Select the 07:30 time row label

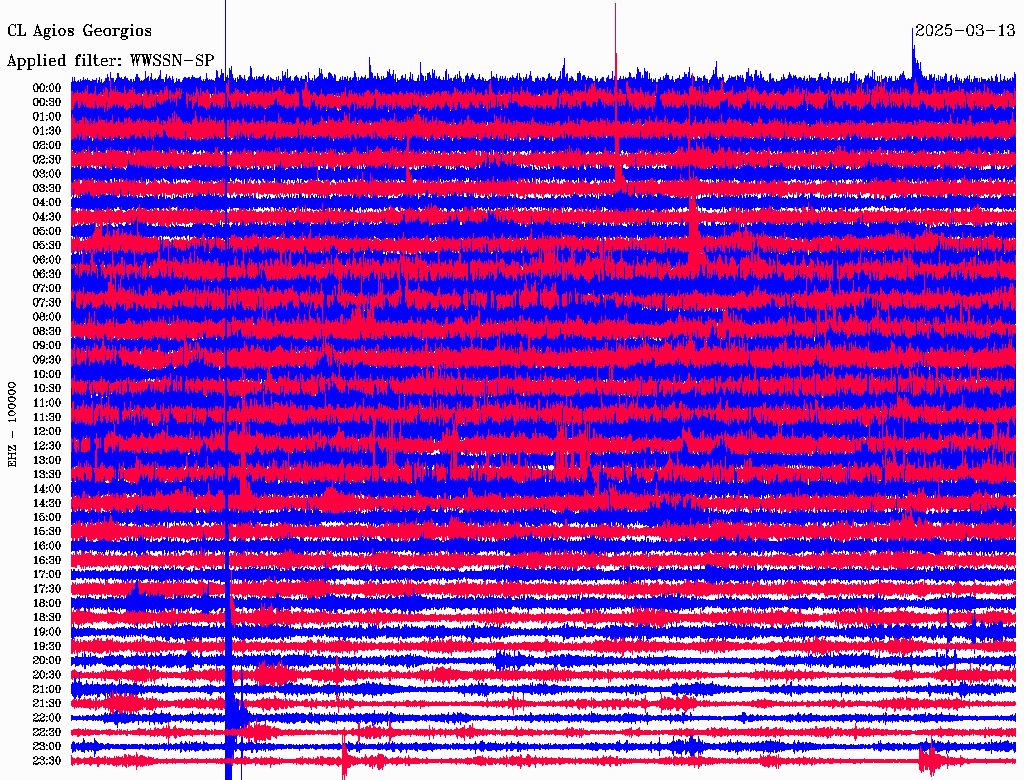pos(47,303)
